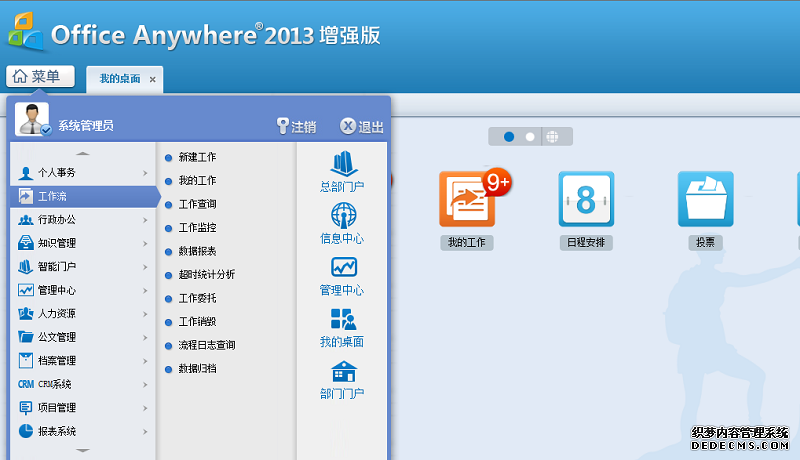The height and width of the screenshot is (460, 800).
Task: Click the 档案管理 icon
Action: 26,361
